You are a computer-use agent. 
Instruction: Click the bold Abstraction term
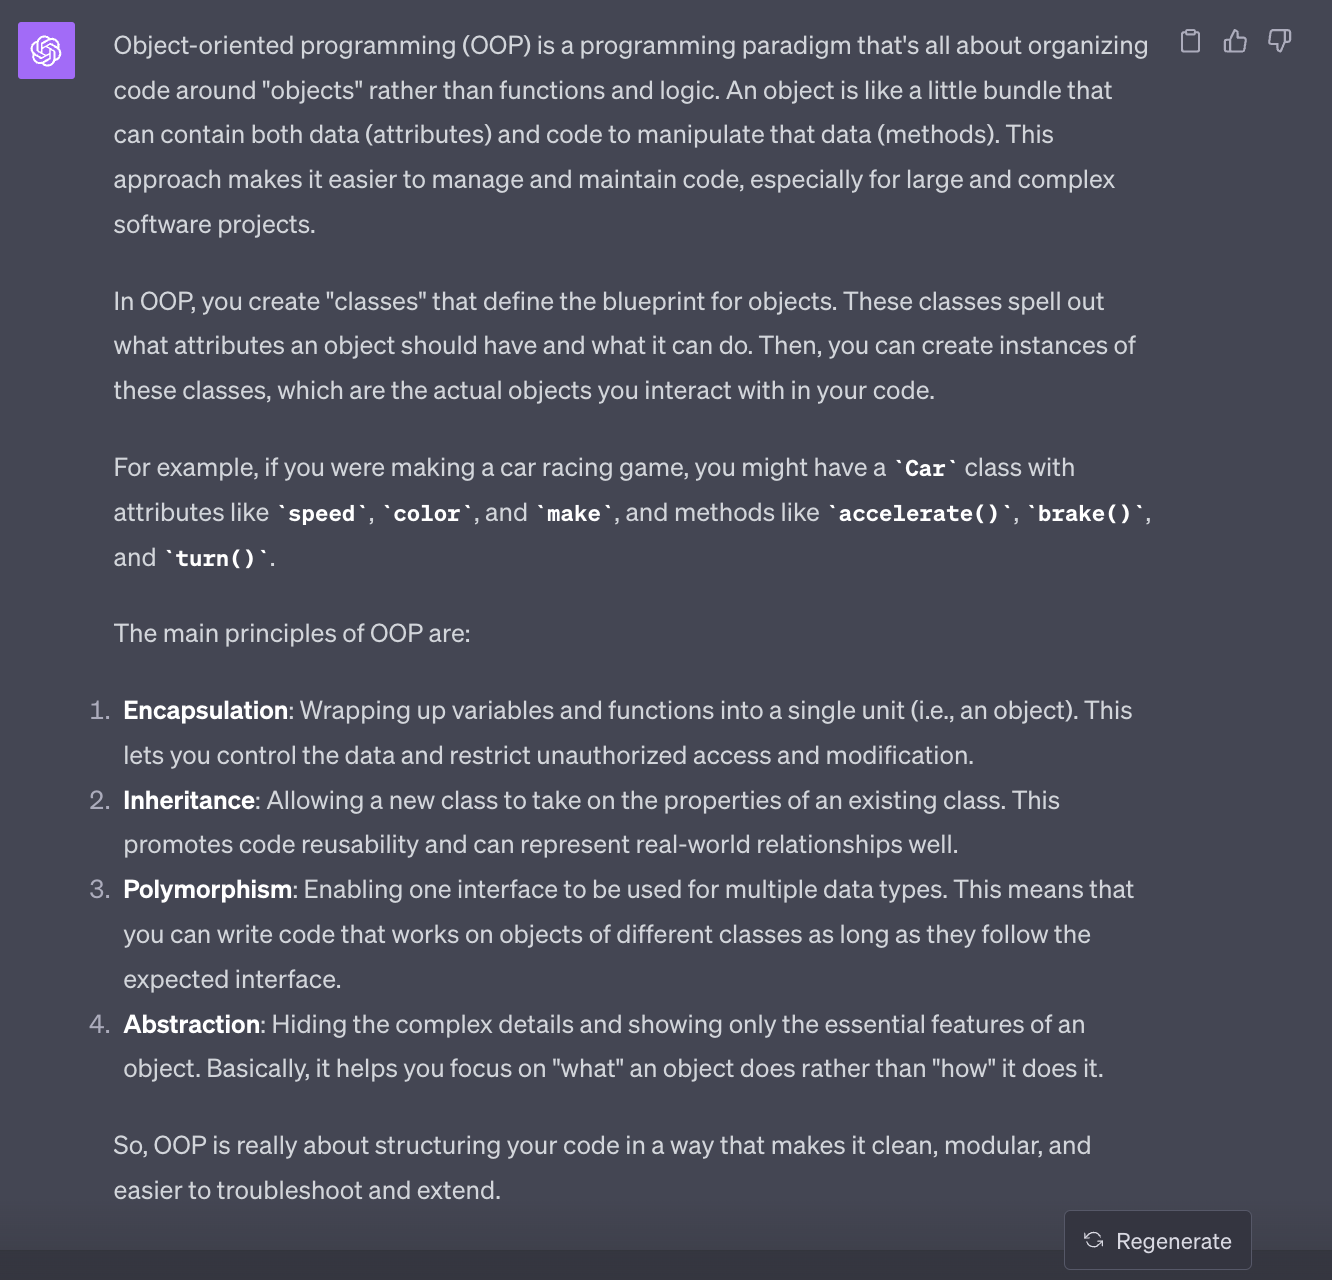[x=191, y=1024]
